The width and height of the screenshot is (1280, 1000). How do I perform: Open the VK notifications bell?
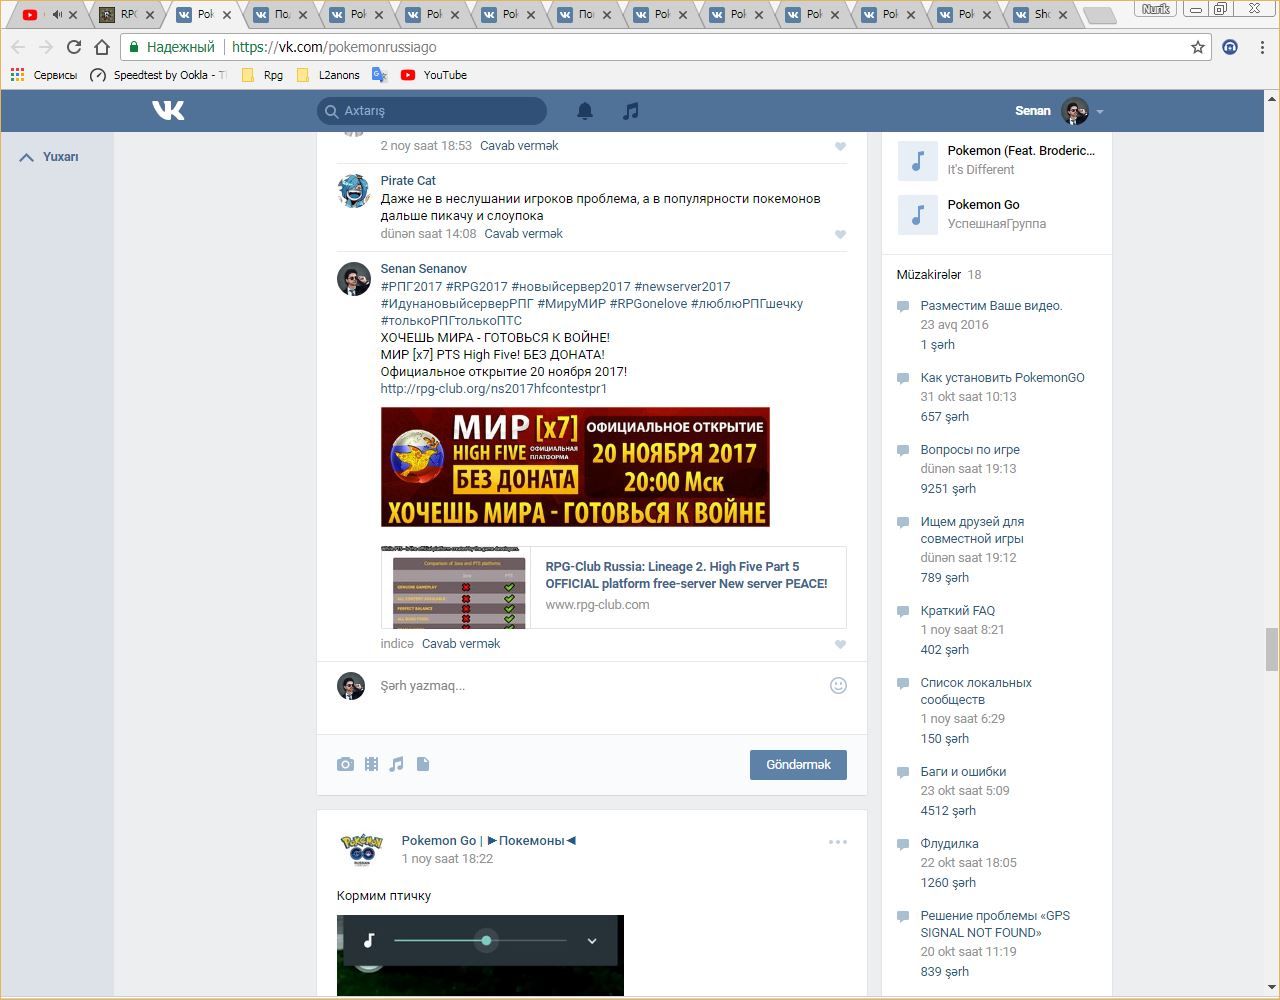pyautogui.click(x=585, y=111)
